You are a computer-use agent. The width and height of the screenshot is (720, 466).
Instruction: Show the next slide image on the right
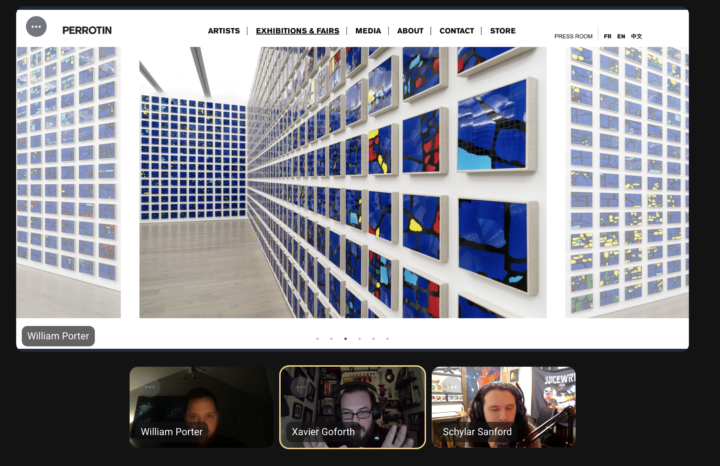pos(627,182)
